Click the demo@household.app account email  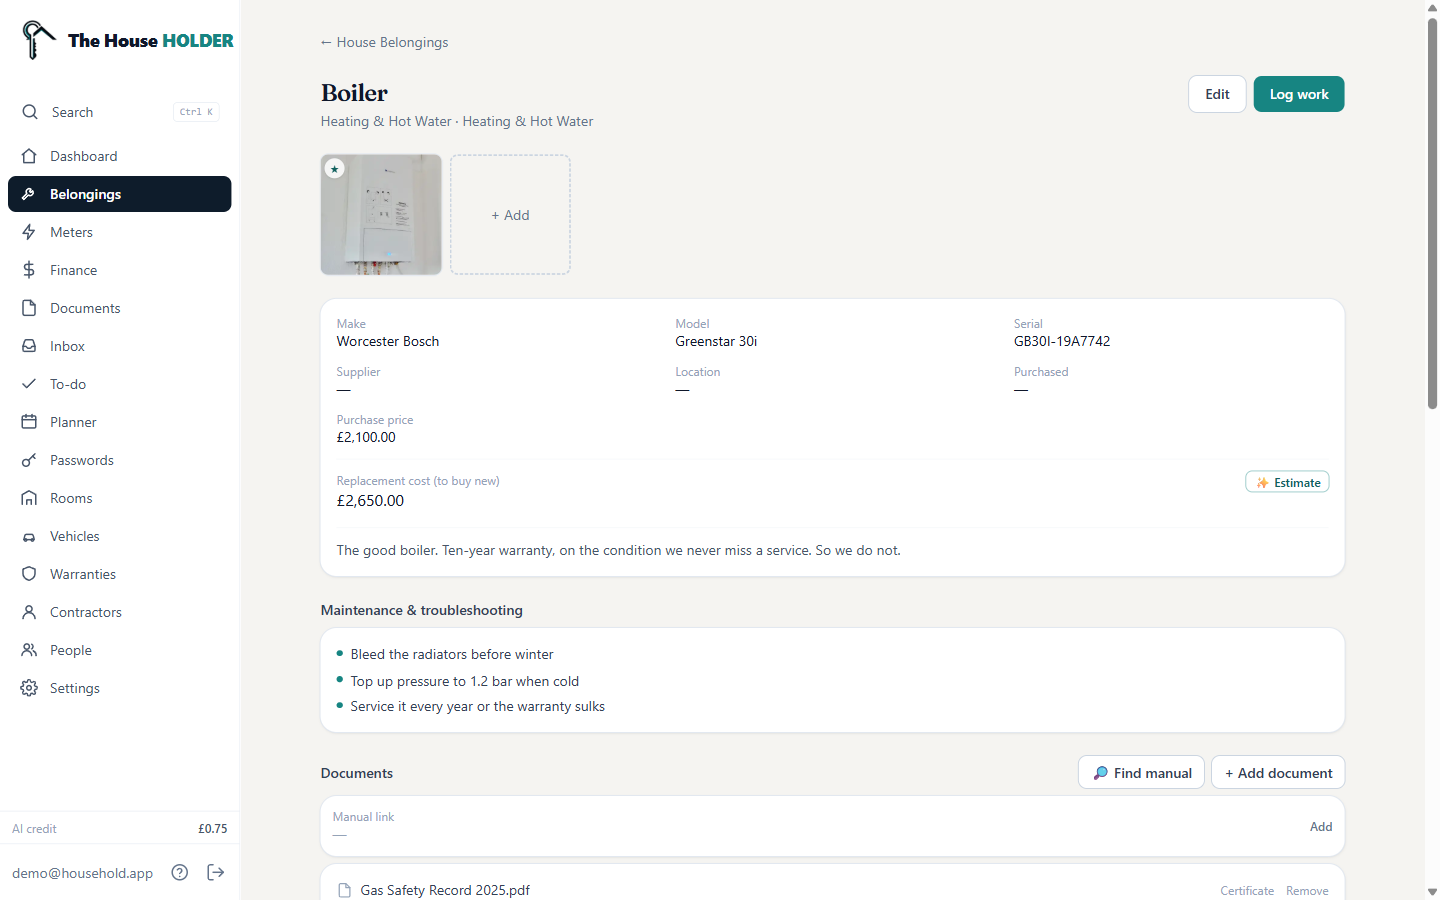pyautogui.click(x=82, y=873)
